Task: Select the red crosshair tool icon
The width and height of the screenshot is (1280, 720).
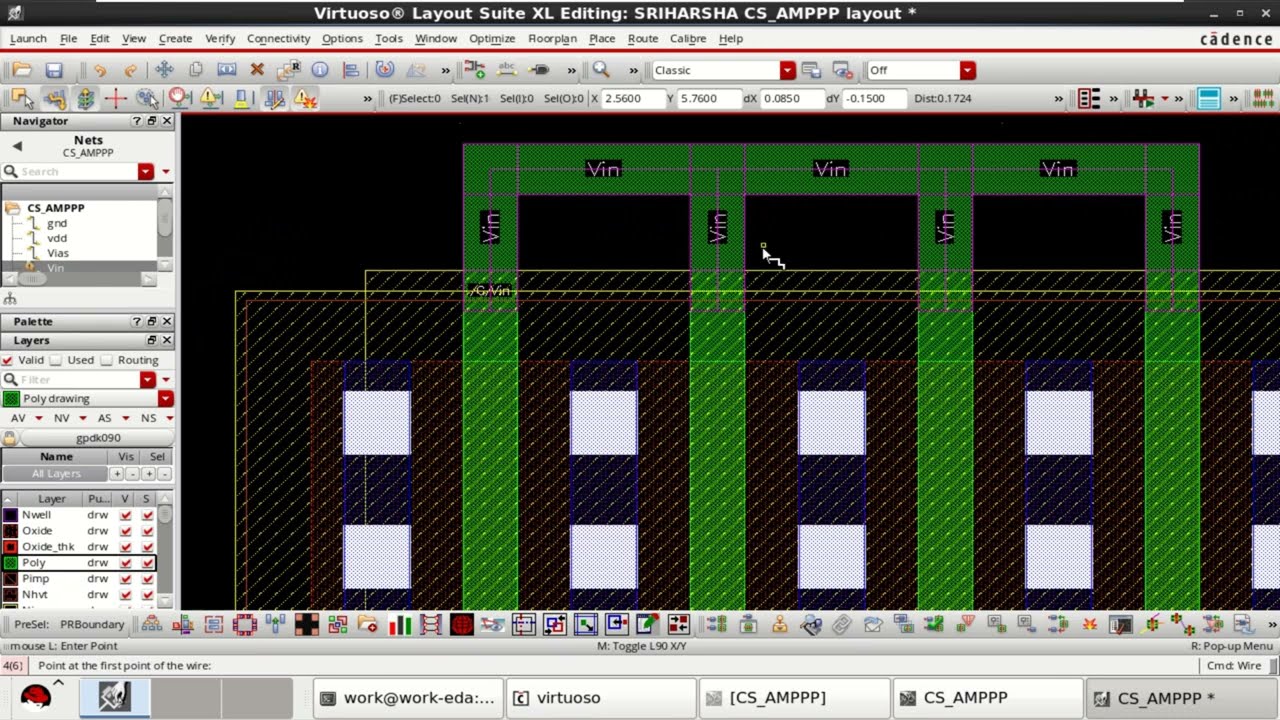Action: [116, 98]
